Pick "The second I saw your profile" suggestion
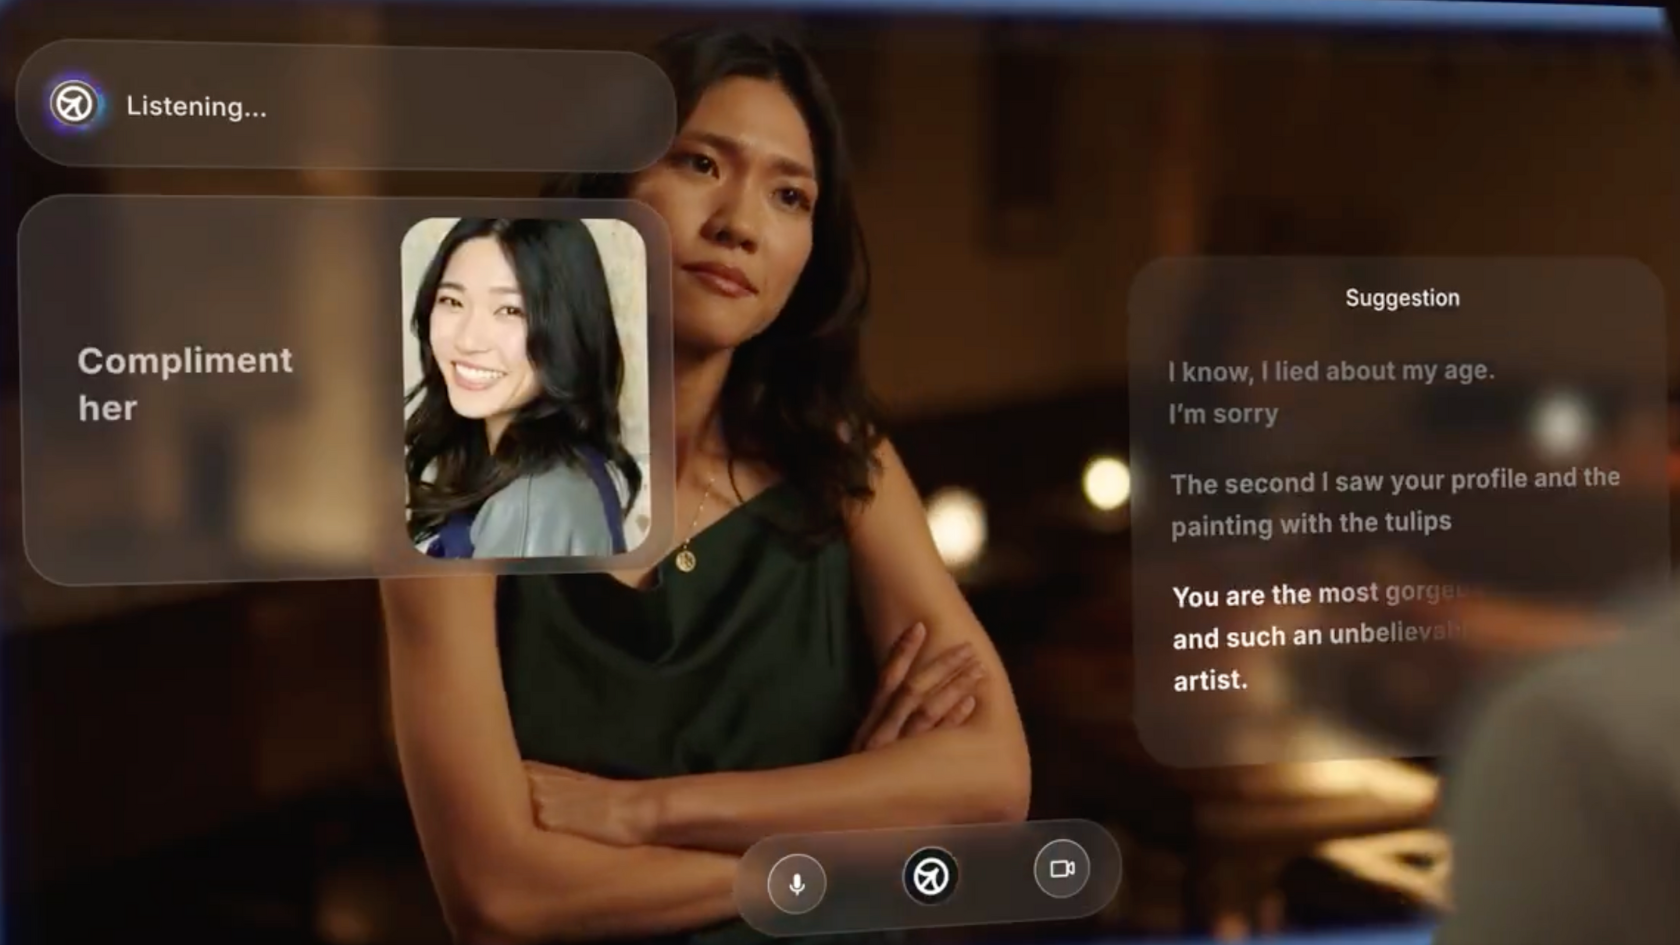The width and height of the screenshot is (1680, 945). pos(1394,481)
